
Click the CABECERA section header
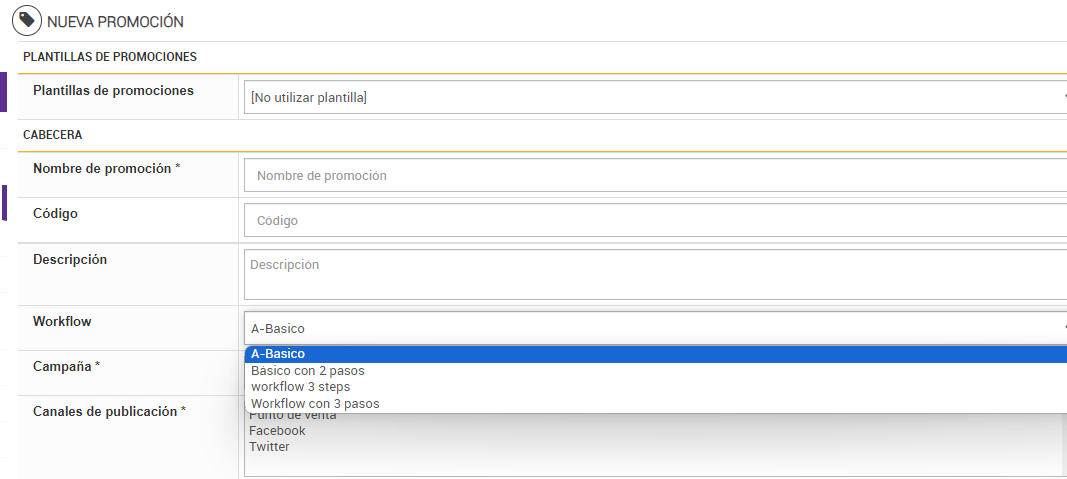tap(52, 134)
